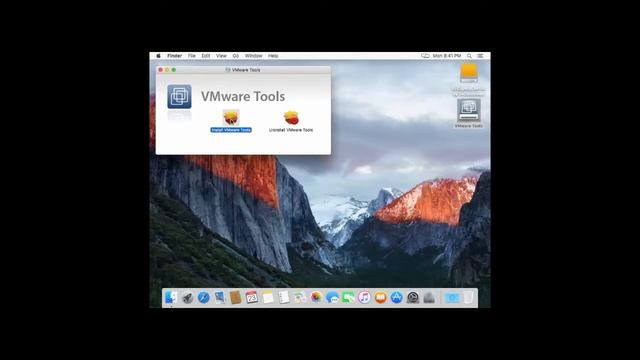The width and height of the screenshot is (640, 360).
Task: Open Reminders from the Dock
Action: (x=284, y=298)
